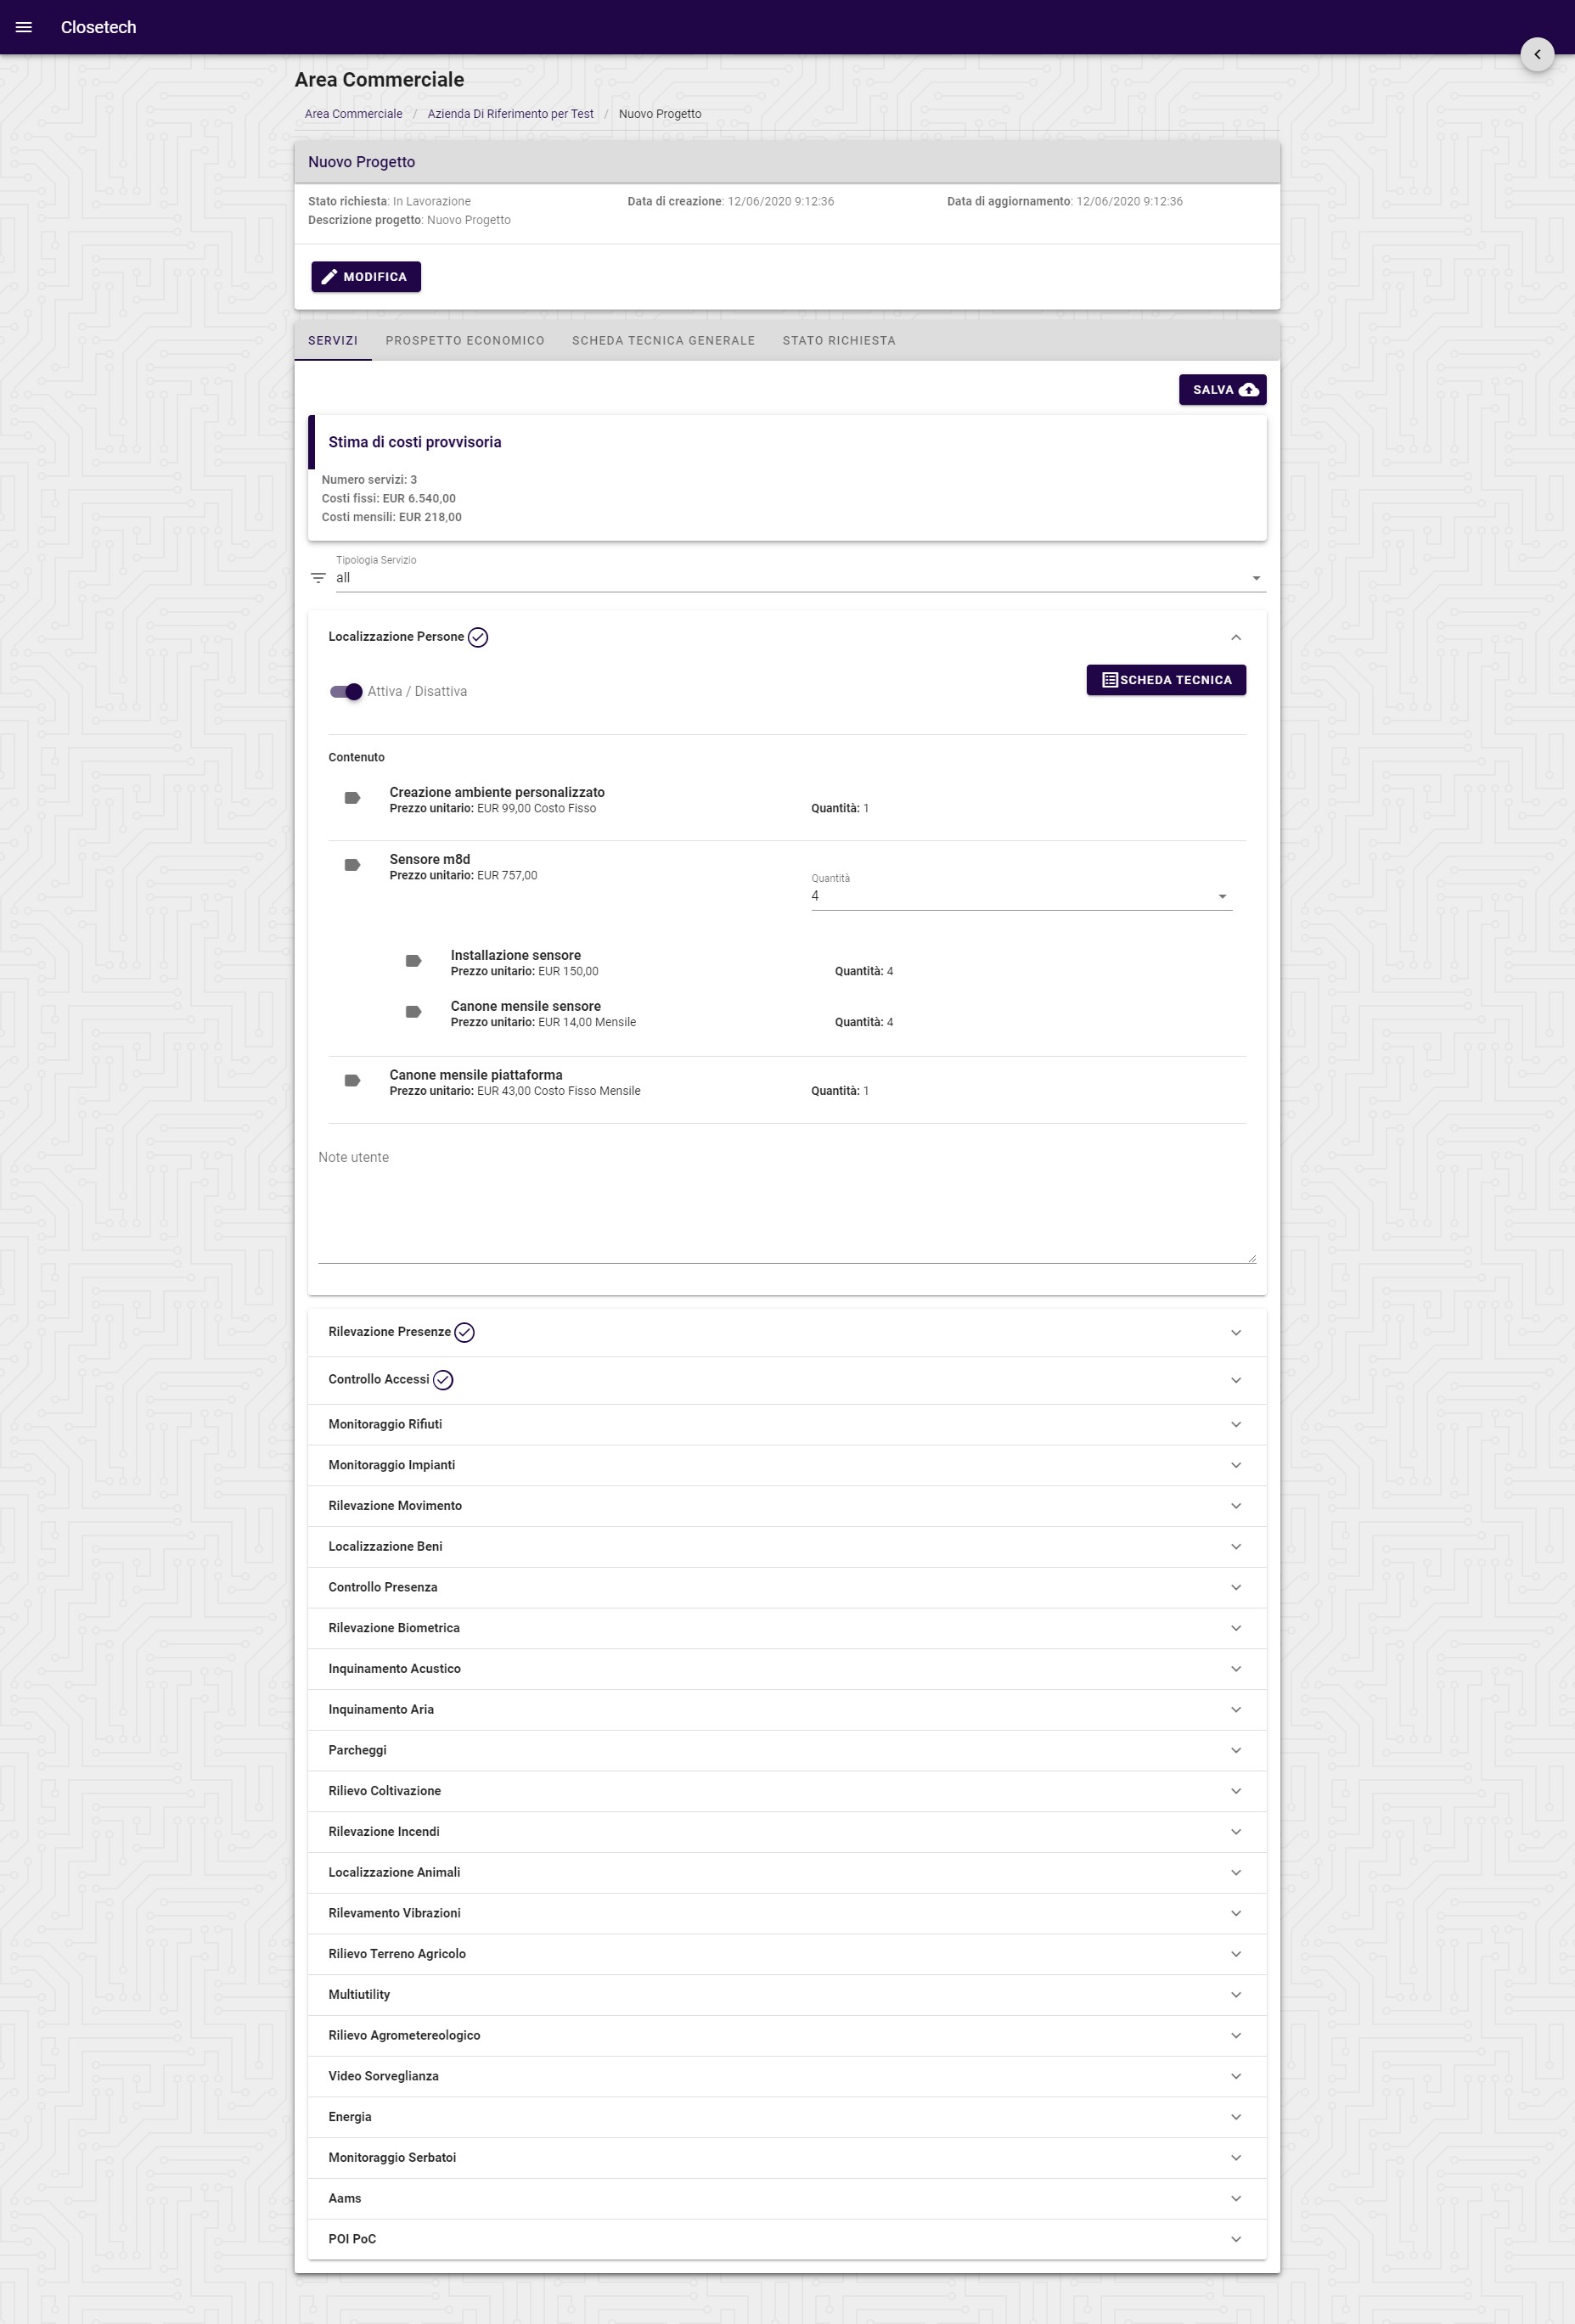This screenshot has height=2324, width=1575.
Task: Click the 'Numero servizi: 3' text
Action: [x=369, y=480]
